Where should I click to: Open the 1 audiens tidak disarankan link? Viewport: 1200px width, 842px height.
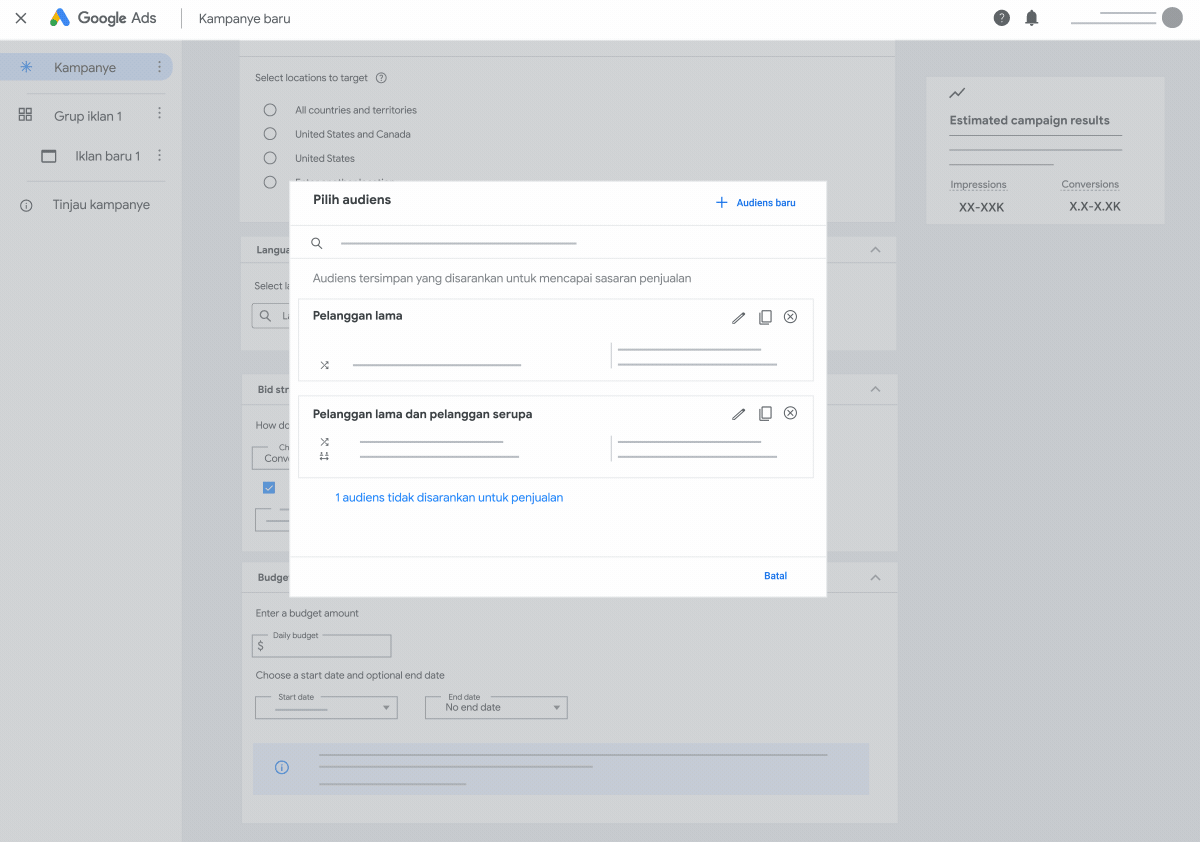pyautogui.click(x=449, y=497)
